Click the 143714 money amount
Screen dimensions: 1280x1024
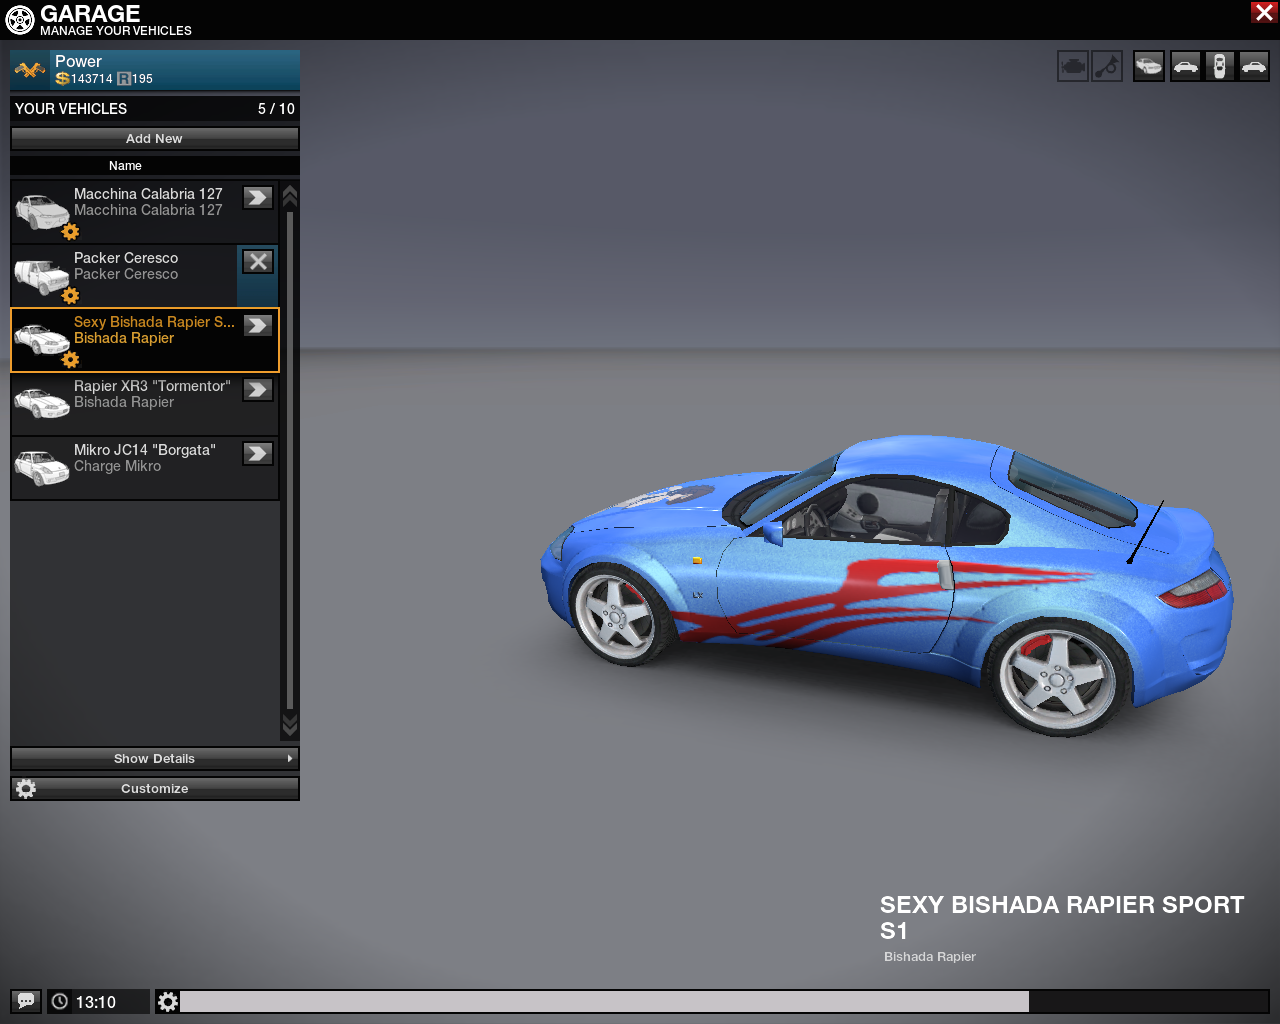pyautogui.click(x=91, y=79)
